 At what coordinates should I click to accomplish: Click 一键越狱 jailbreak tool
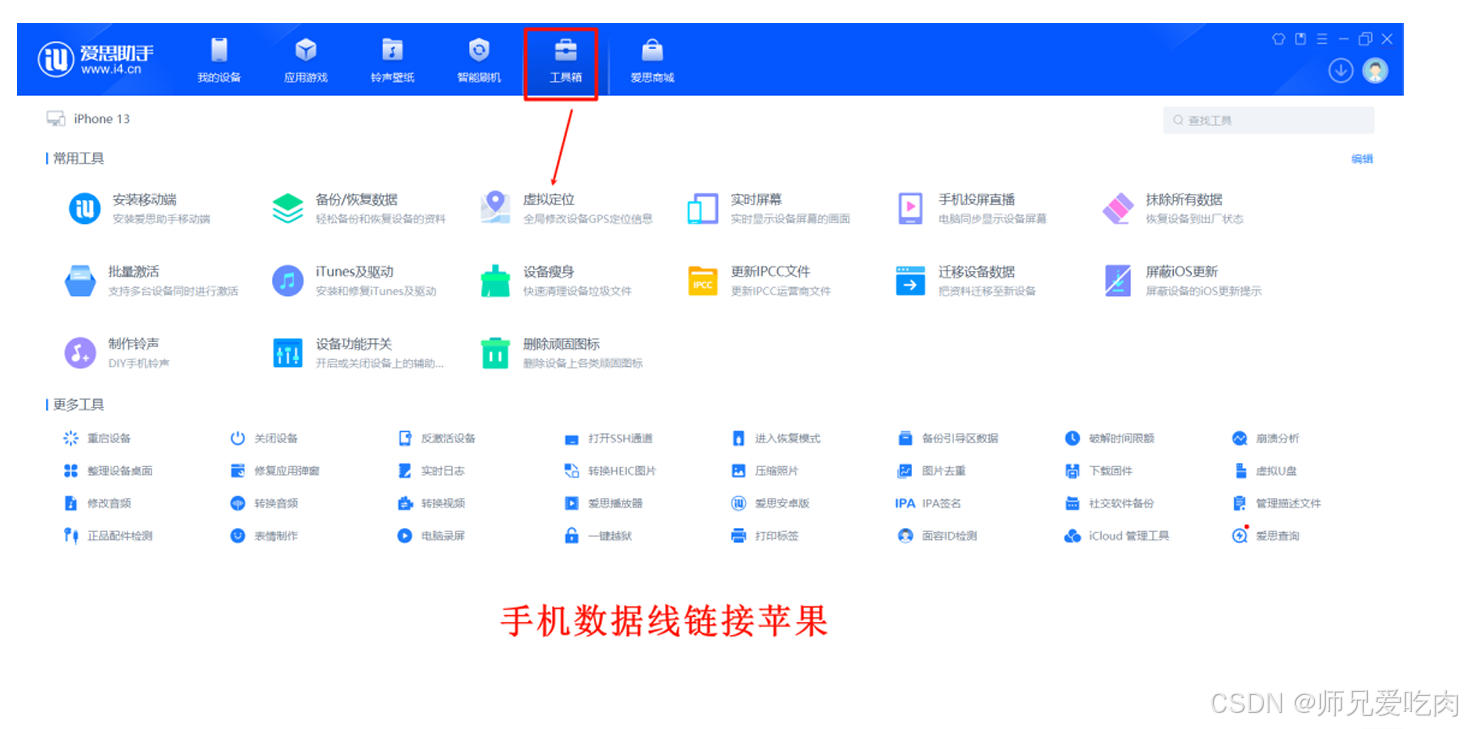(x=598, y=536)
